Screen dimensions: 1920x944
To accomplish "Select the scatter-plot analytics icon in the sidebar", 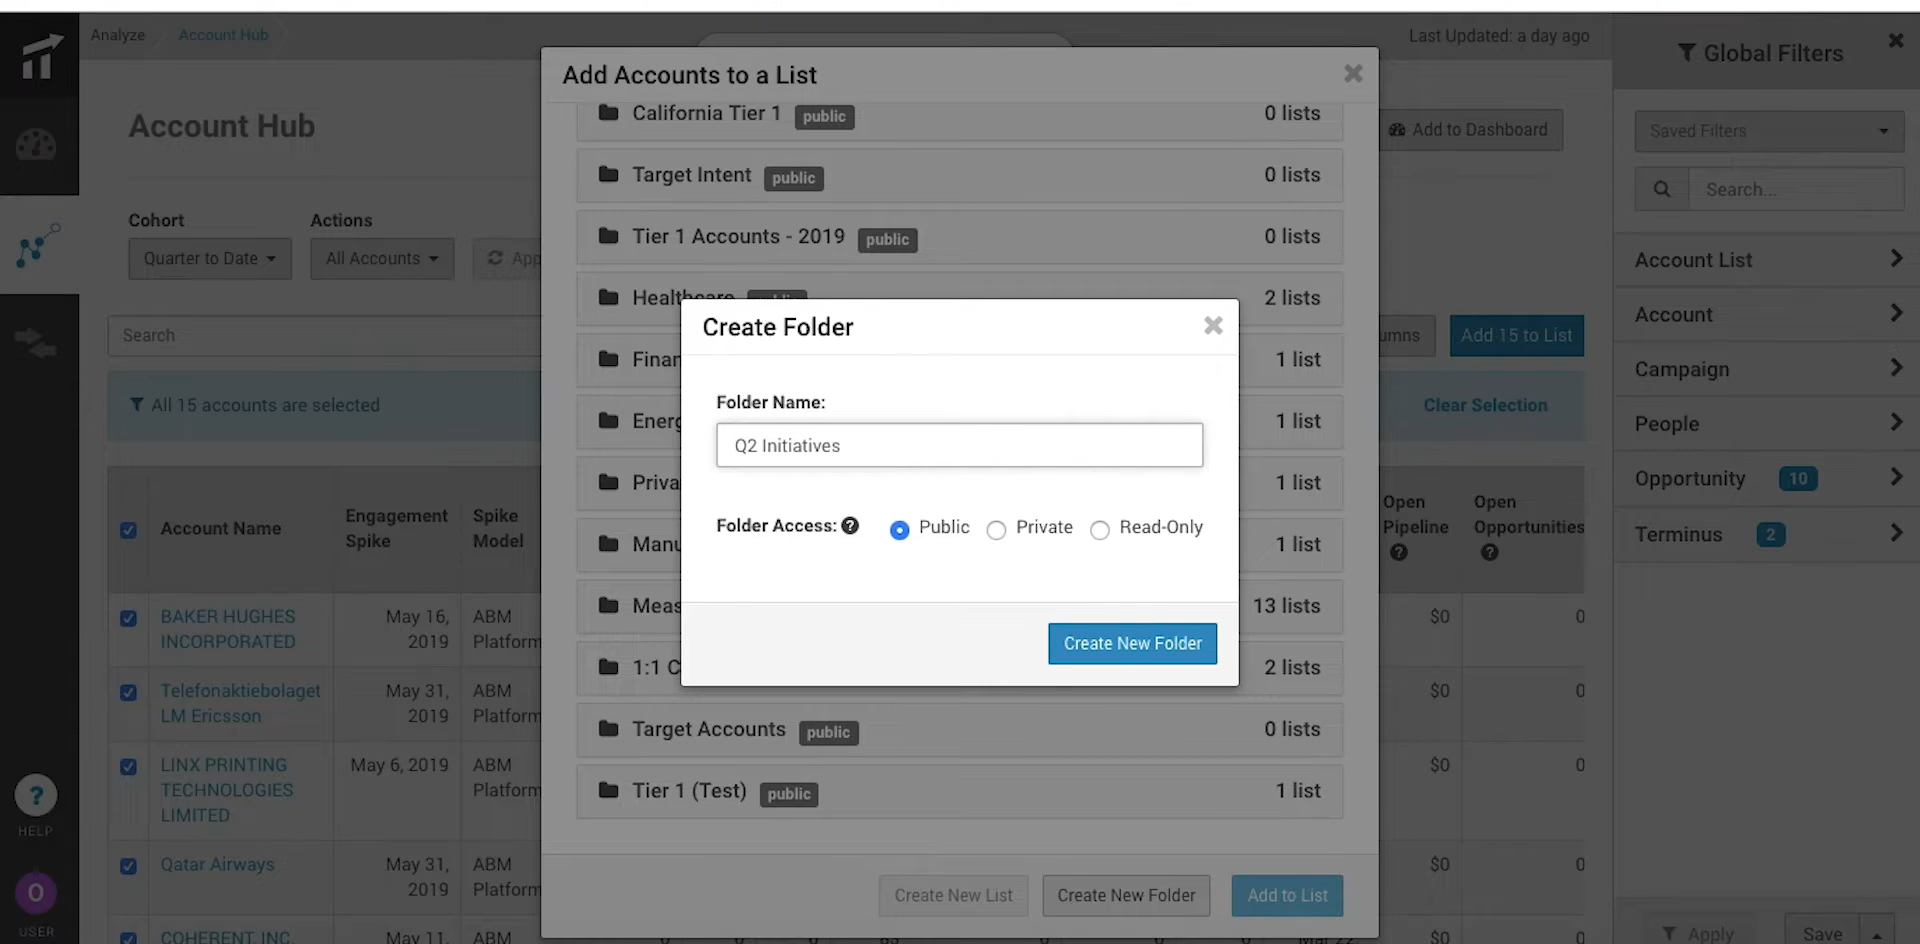I will click(36, 246).
